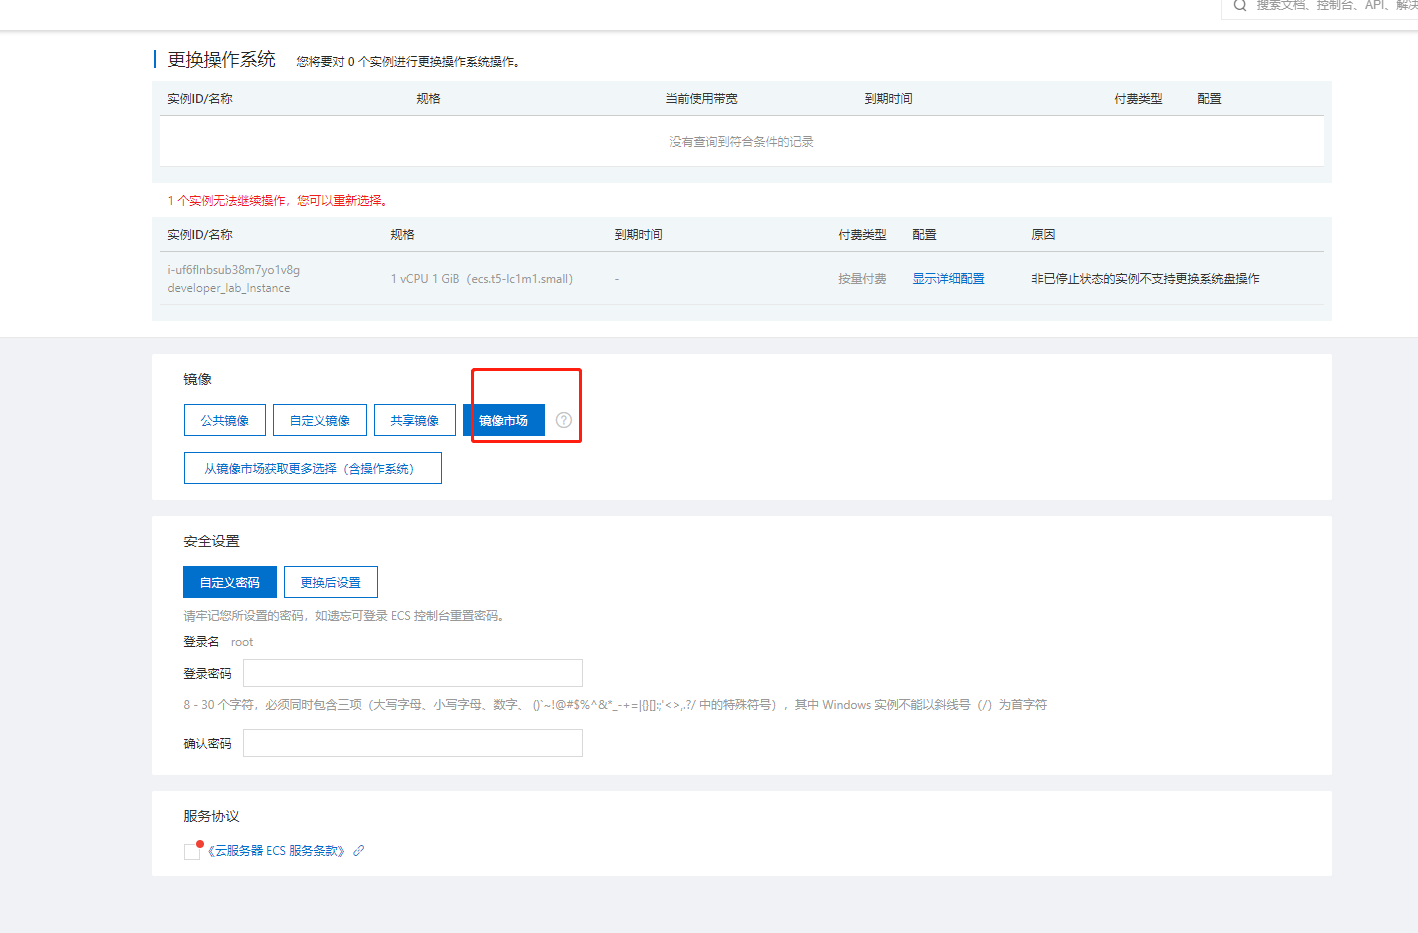The image size is (1418, 933).
Task: Click the 当前使用带宽 column header
Action: pos(702,99)
